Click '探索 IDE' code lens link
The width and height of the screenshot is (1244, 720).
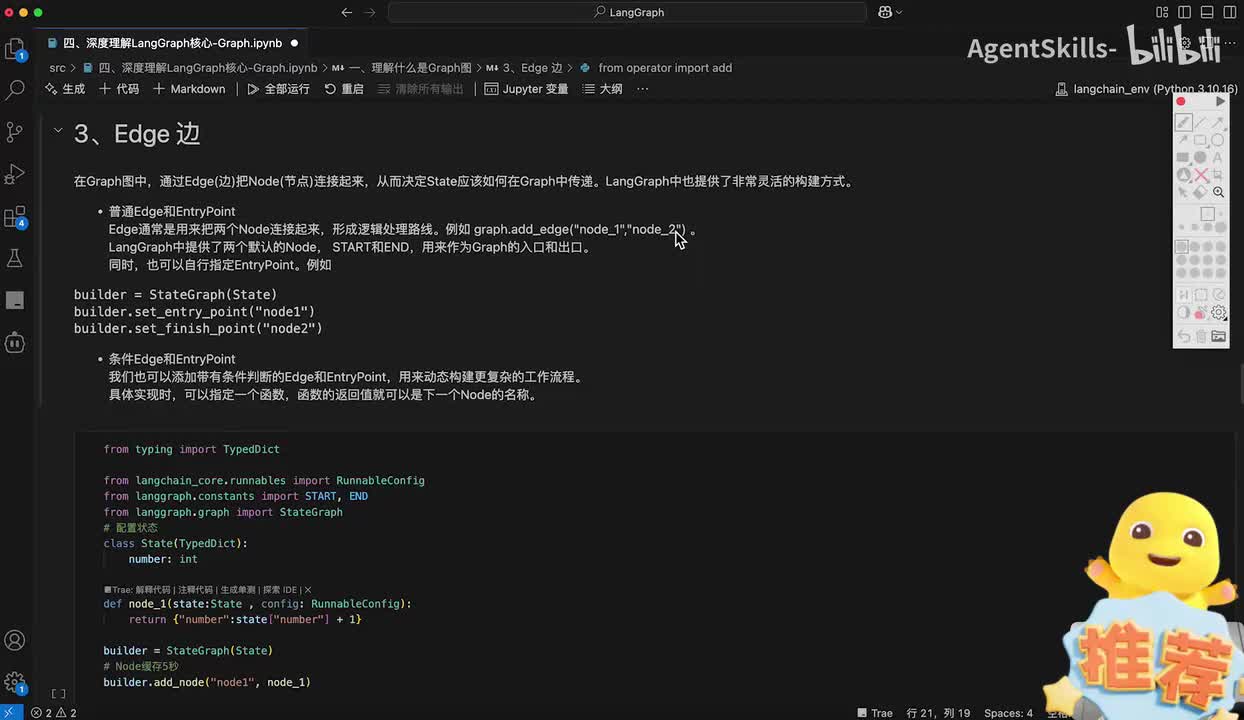click(280, 590)
